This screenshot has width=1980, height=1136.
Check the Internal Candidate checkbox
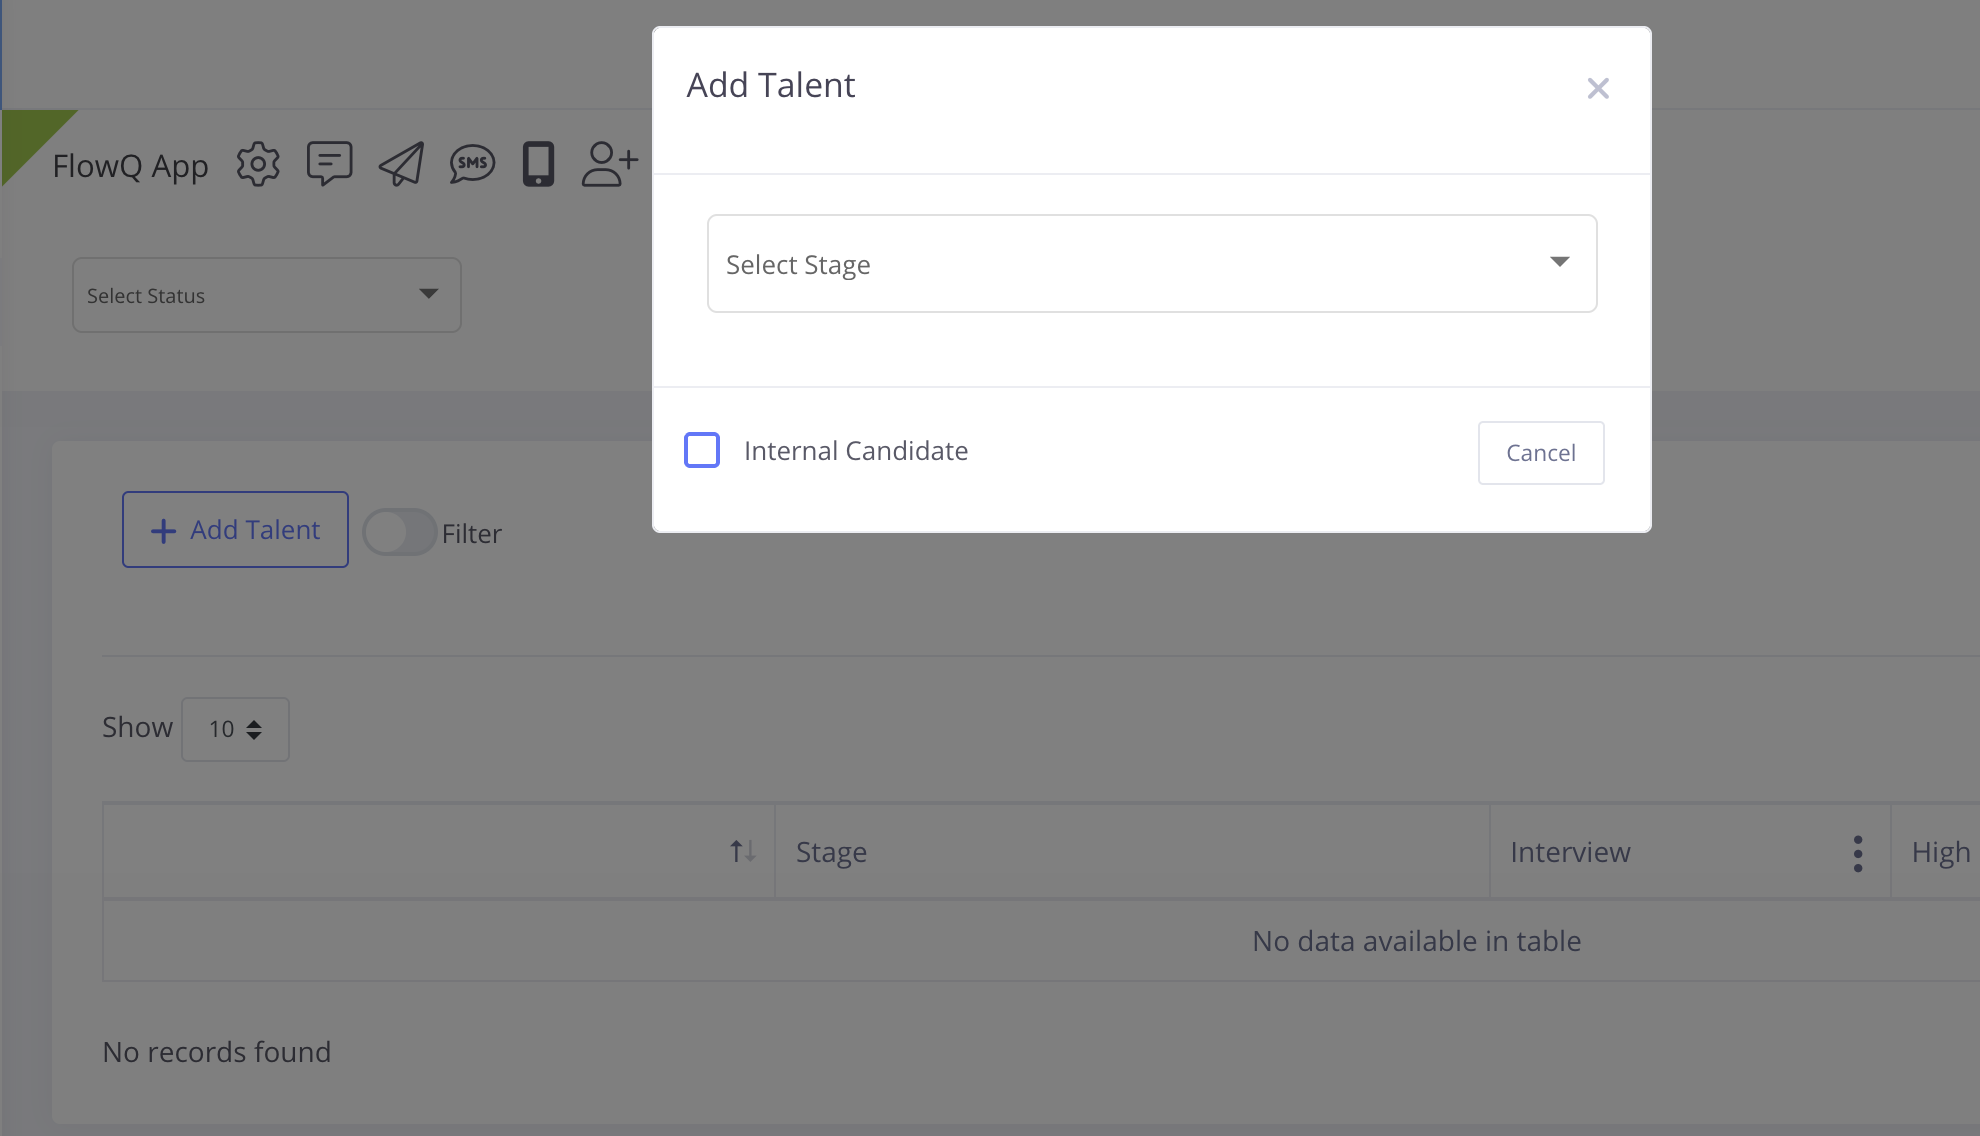pos(702,450)
